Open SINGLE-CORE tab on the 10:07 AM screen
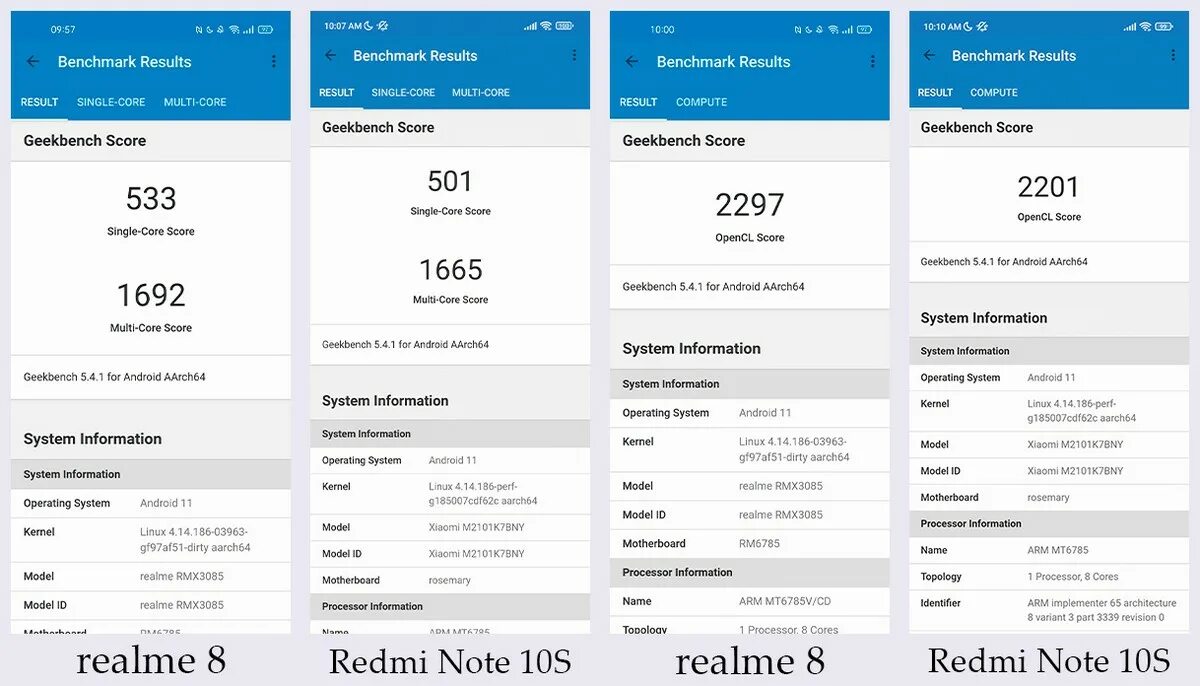 [x=403, y=93]
